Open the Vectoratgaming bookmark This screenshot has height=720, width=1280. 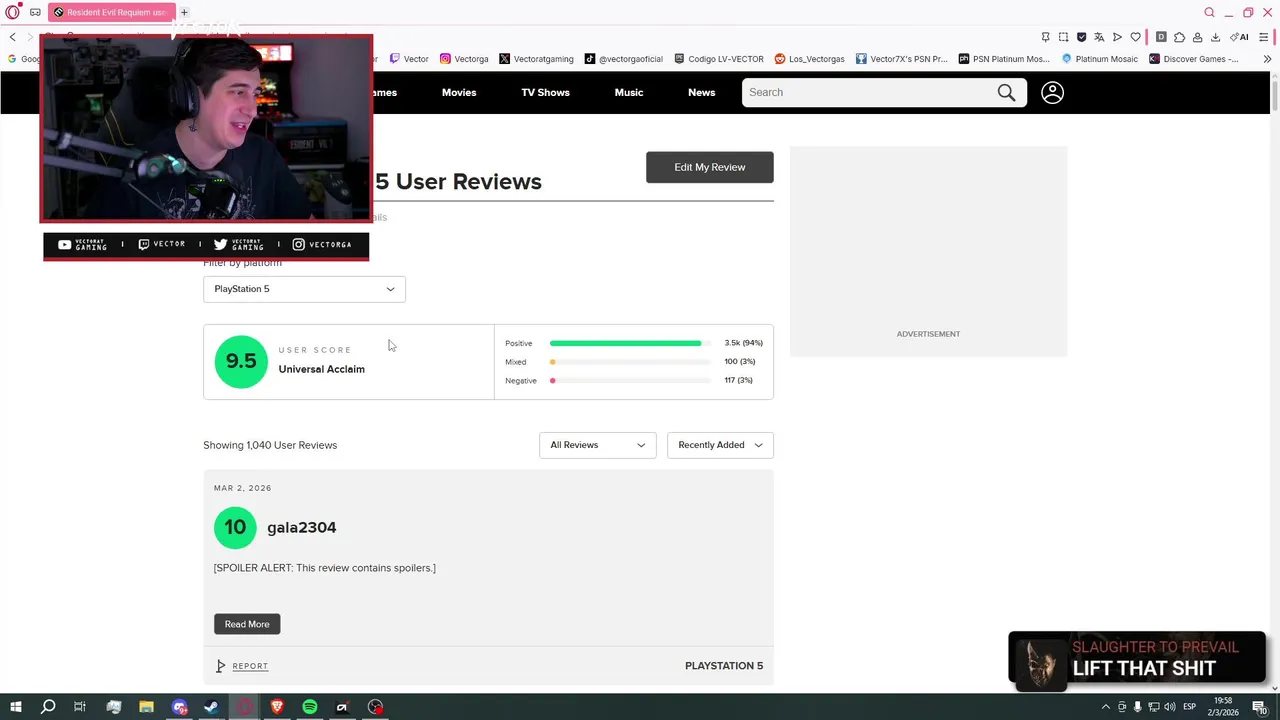[x=536, y=59]
